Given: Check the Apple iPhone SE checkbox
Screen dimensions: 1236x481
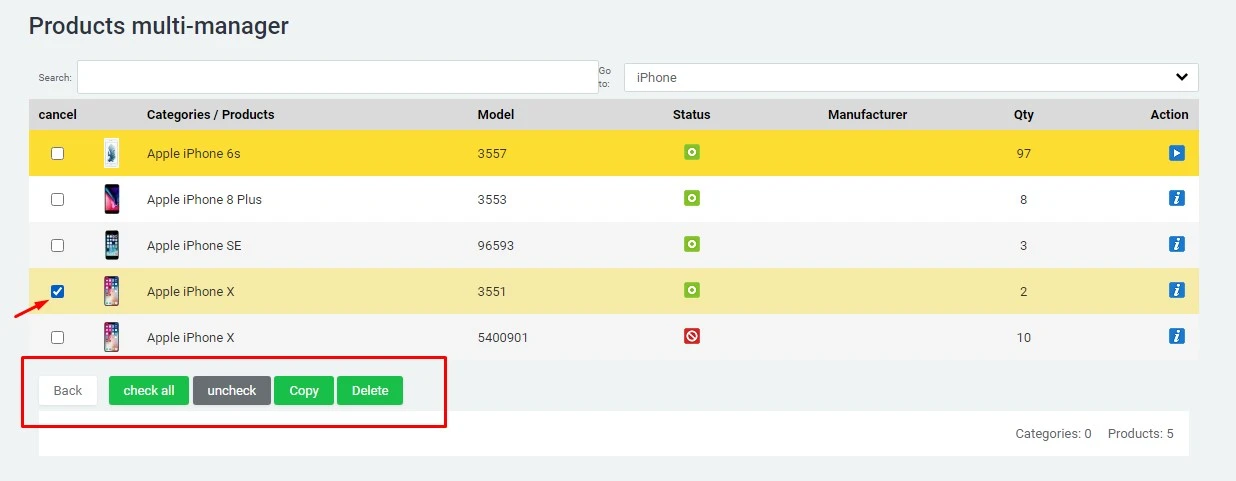Looking at the screenshot, I should tap(57, 245).
